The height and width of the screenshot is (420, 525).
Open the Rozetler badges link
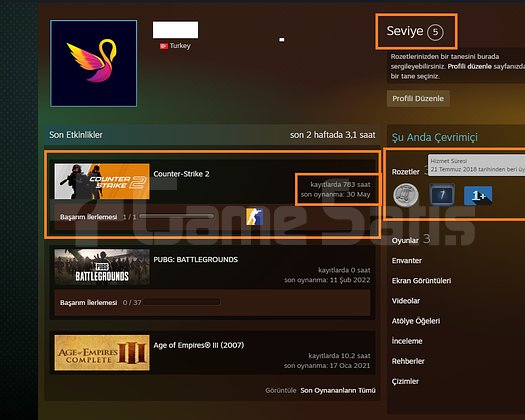pyautogui.click(x=405, y=172)
